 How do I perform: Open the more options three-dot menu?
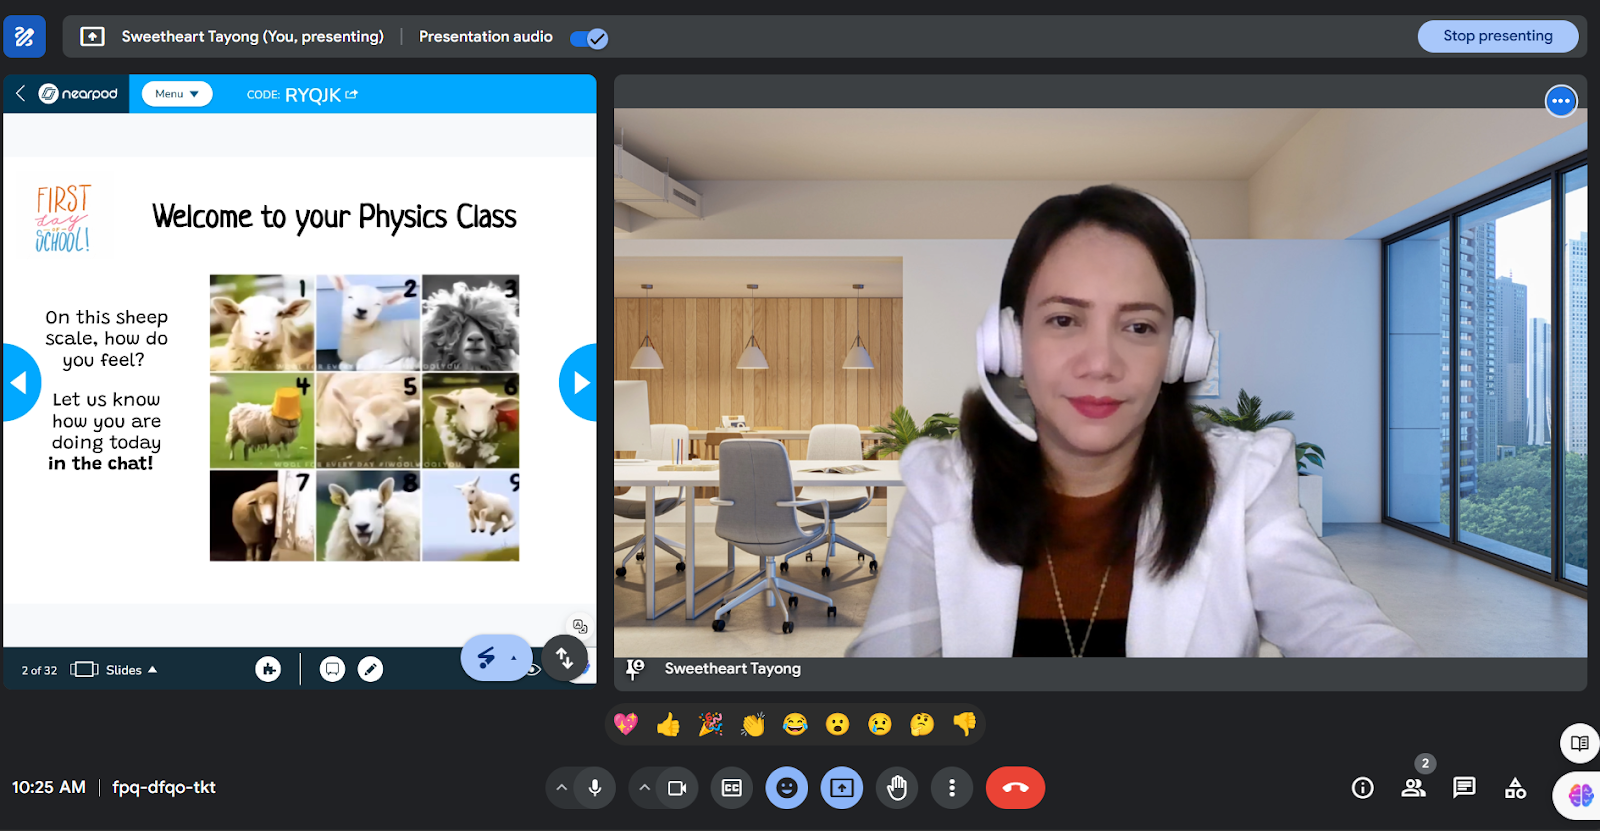pos(952,788)
